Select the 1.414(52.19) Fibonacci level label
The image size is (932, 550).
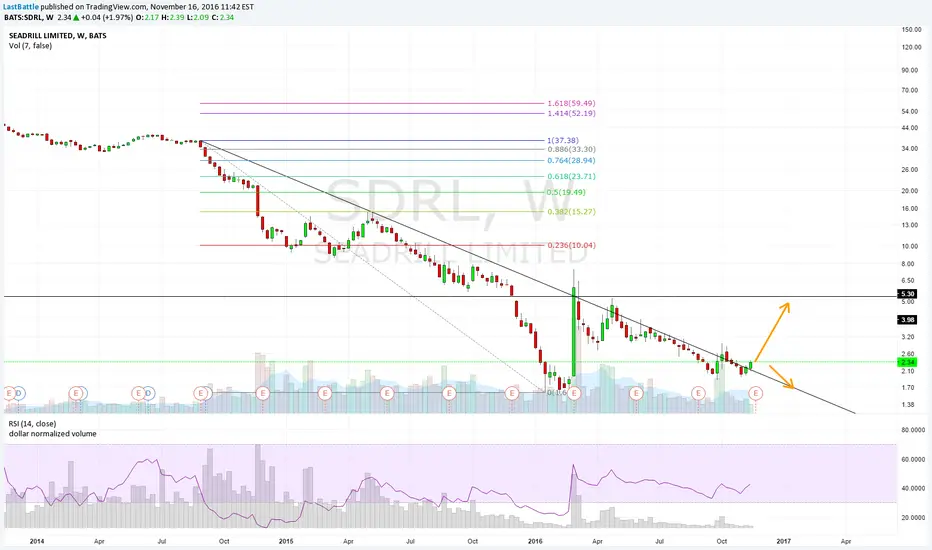tap(571, 114)
